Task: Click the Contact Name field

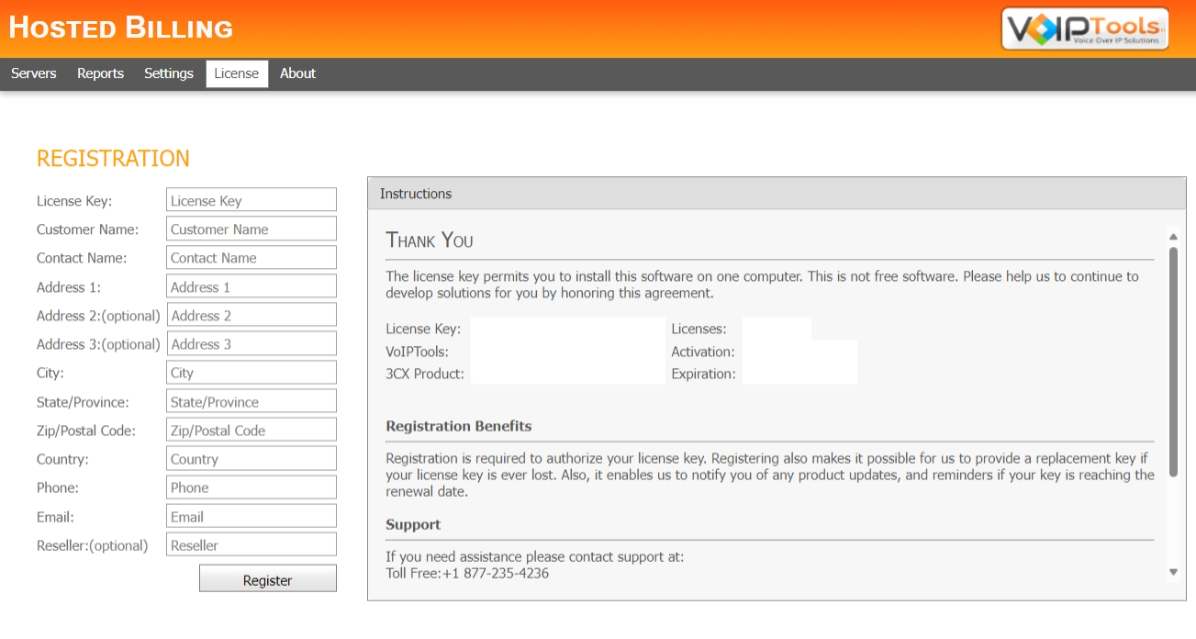Action: click(250, 257)
